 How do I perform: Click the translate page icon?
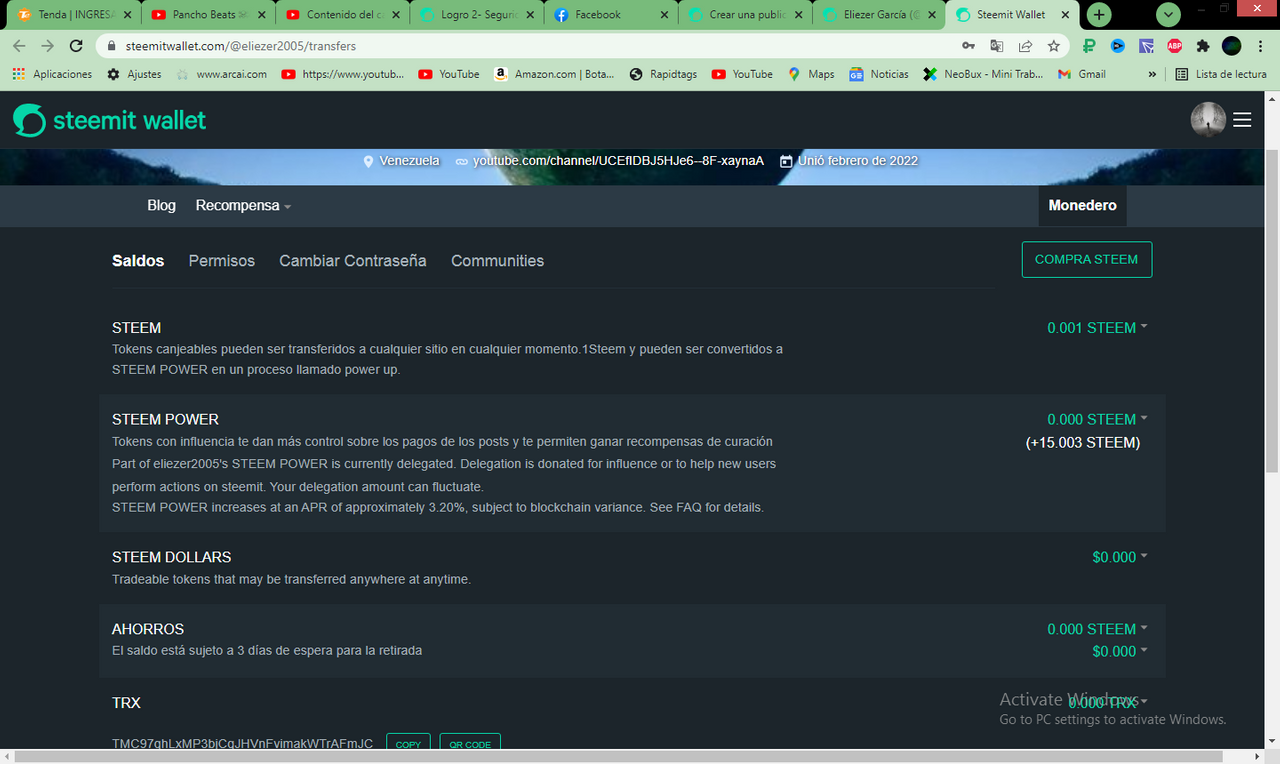tap(997, 46)
